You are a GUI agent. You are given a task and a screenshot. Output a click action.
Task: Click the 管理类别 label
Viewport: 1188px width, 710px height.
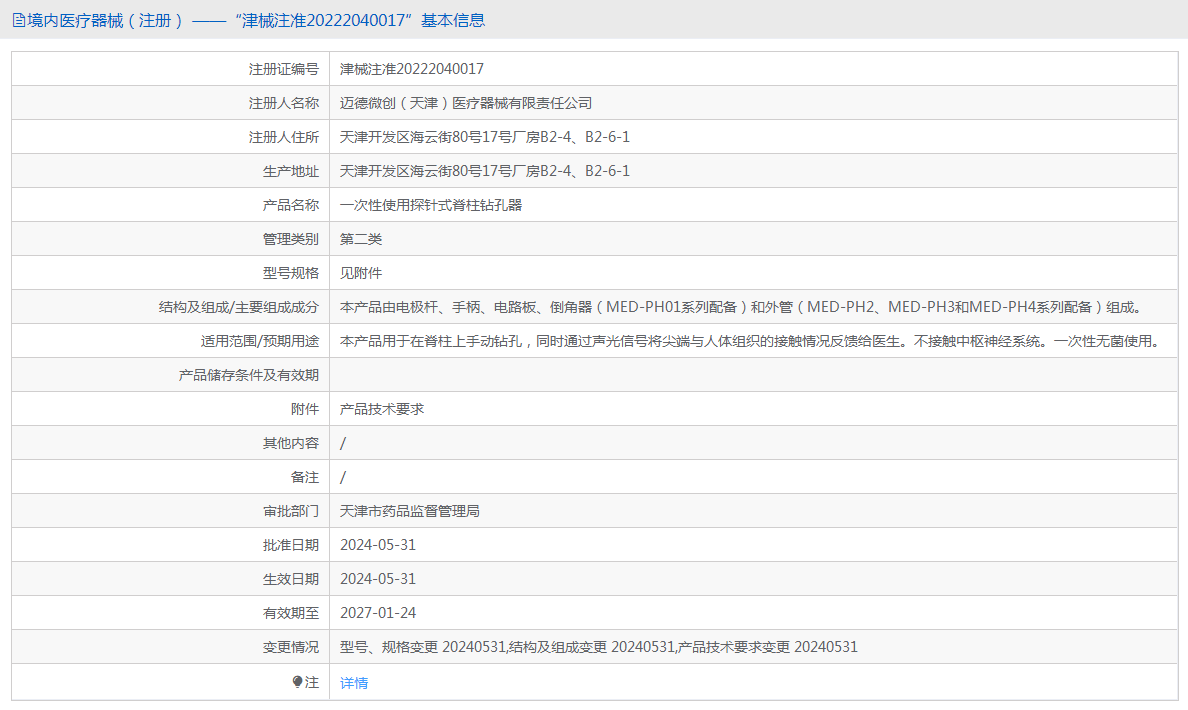[291, 239]
